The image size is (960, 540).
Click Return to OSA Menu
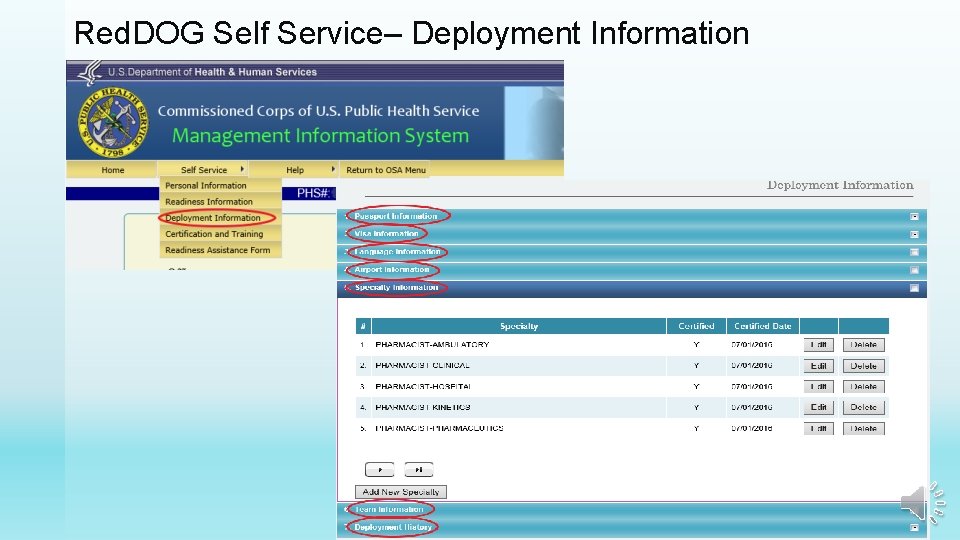click(386, 170)
